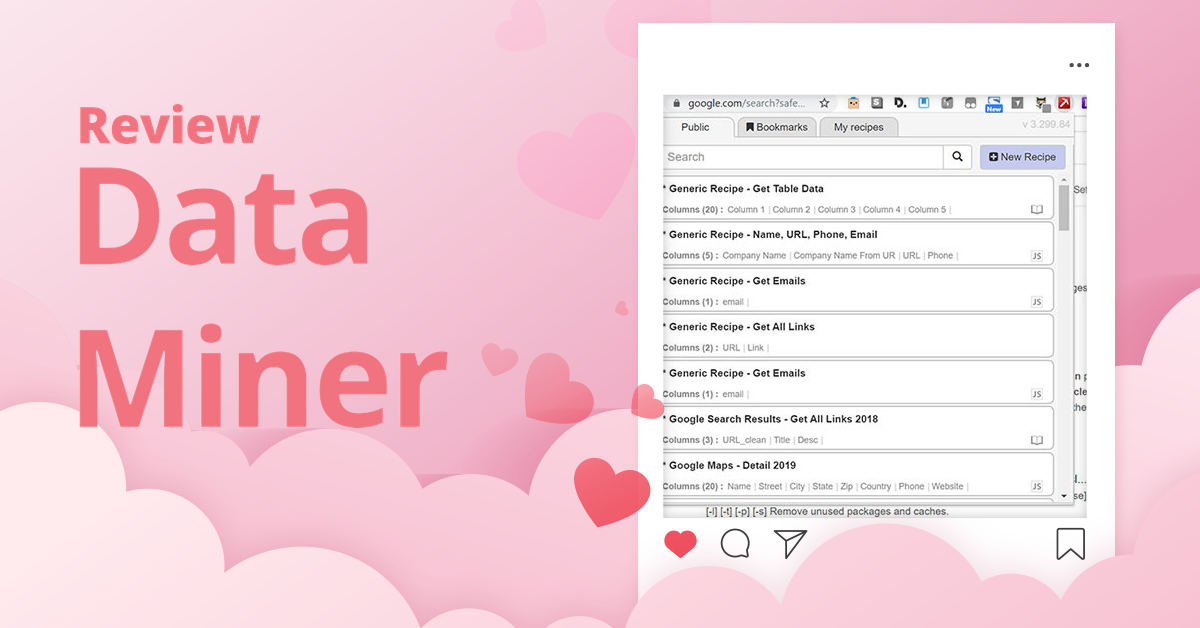Click the New Recipe button
Screen dimensions: 1200x628
click(1022, 157)
